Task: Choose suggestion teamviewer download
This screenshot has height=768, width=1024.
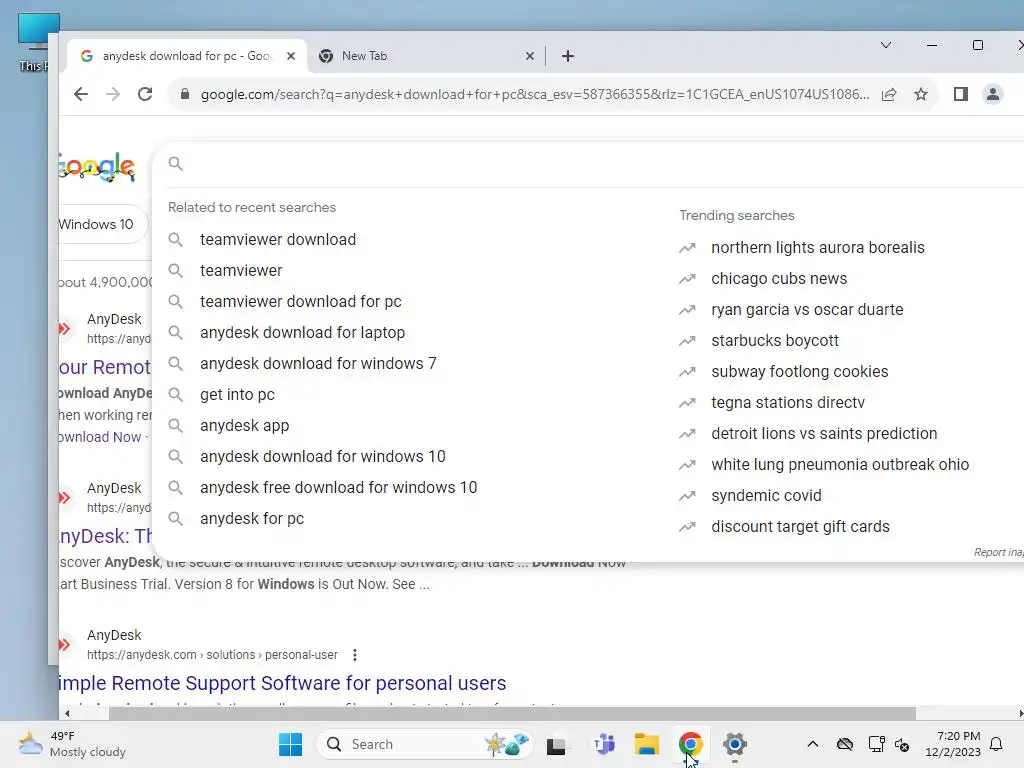Action: (278, 240)
